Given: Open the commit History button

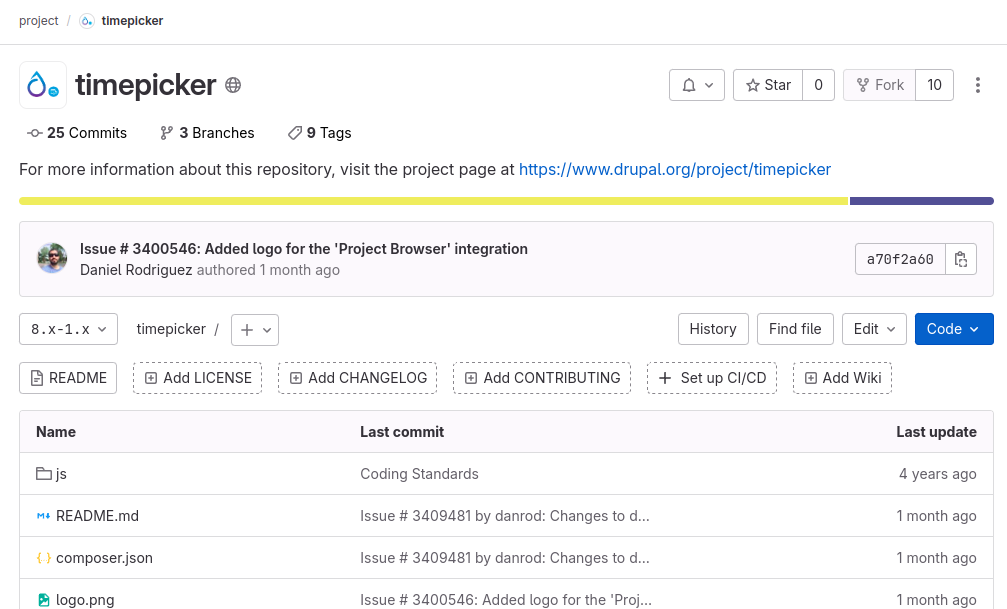Looking at the screenshot, I should (713, 329).
